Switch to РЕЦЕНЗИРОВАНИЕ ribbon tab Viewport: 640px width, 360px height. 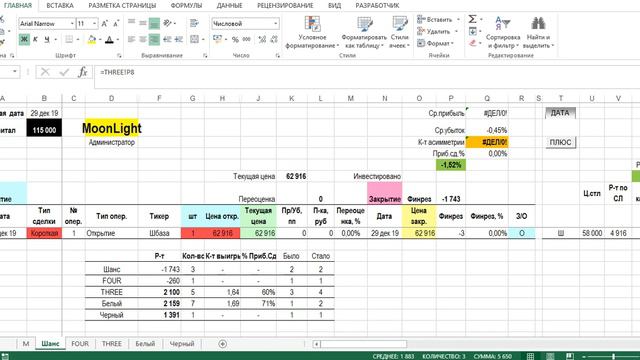click(x=285, y=5)
